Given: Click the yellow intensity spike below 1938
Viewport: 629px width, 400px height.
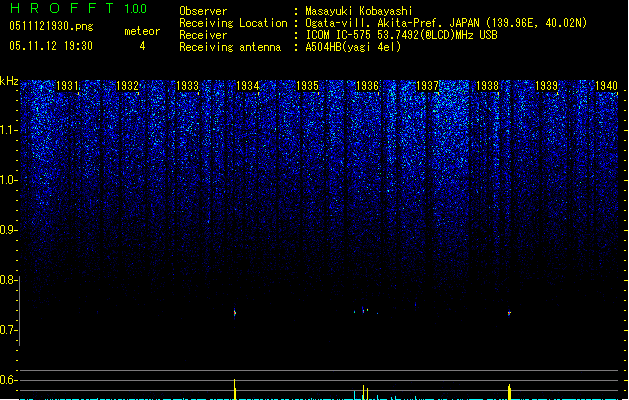Looking at the screenshot, I should [x=509, y=392].
